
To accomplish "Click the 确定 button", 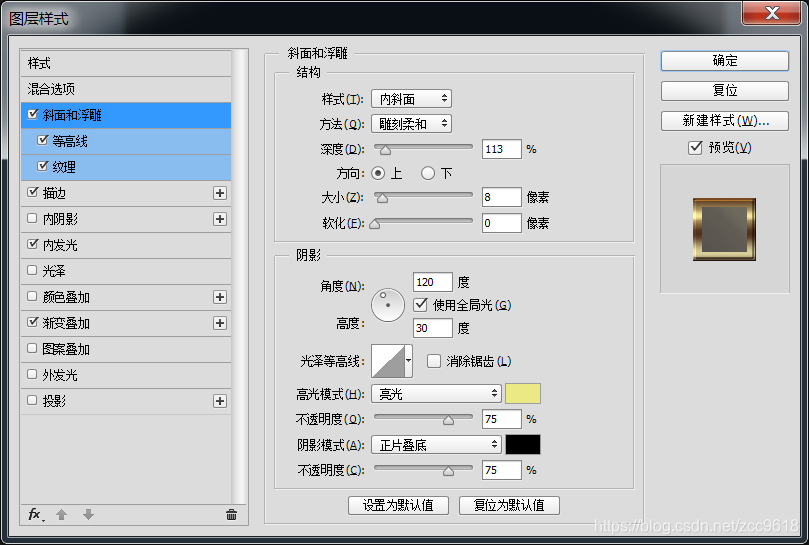I will coord(724,61).
